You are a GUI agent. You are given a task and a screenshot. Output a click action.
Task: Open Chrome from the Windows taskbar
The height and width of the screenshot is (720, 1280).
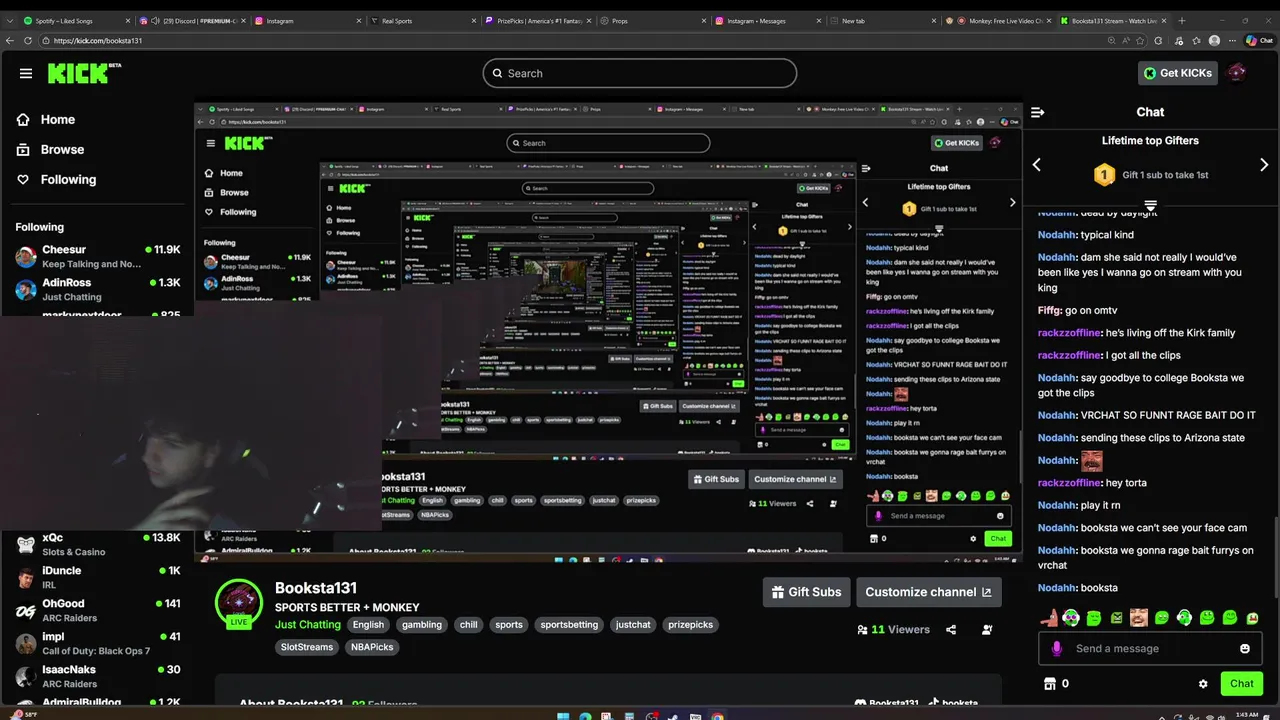coord(717,715)
